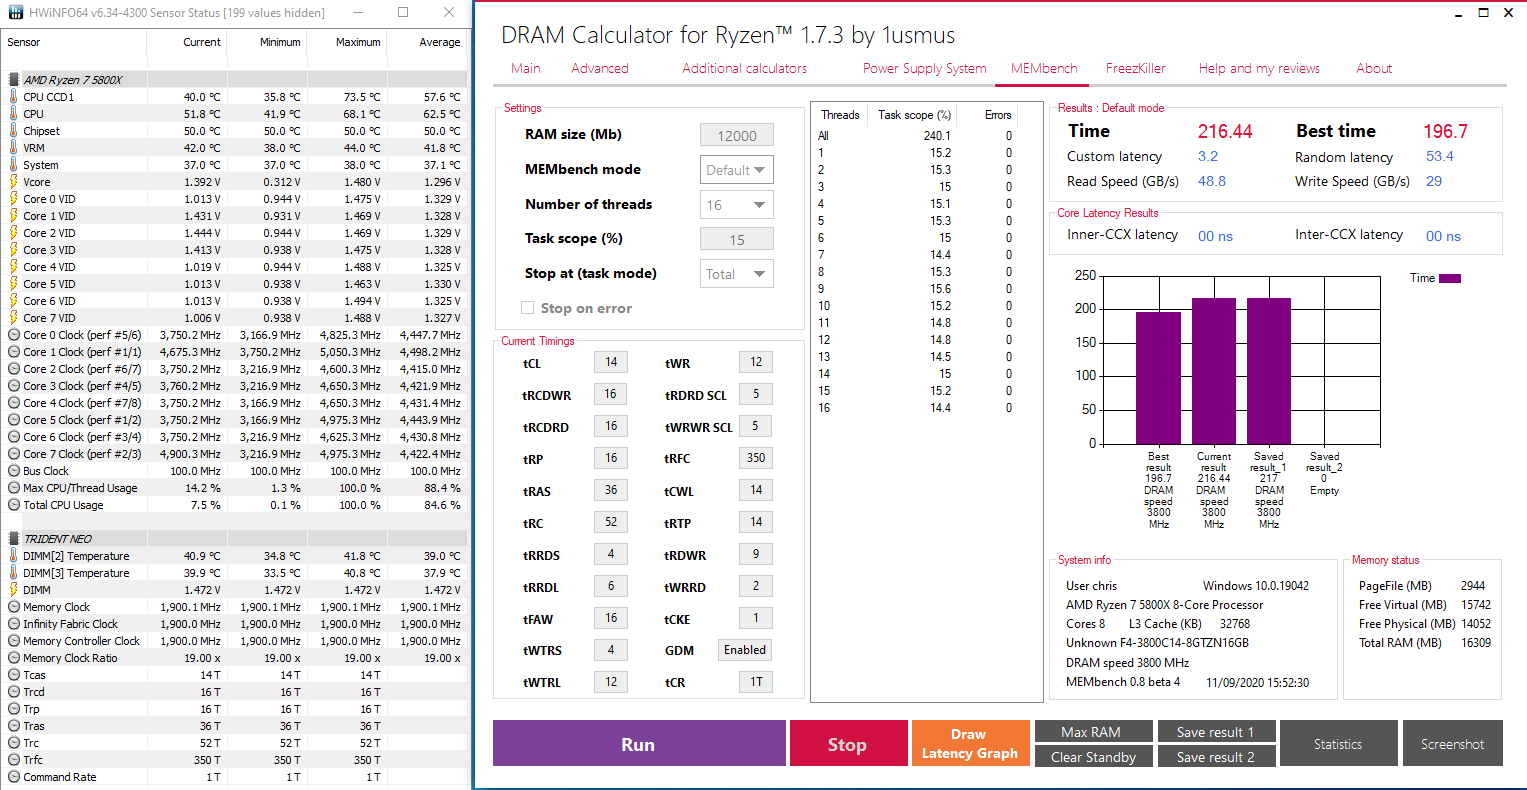Click the HWiNFO64 app icon in title bar

tap(15, 12)
